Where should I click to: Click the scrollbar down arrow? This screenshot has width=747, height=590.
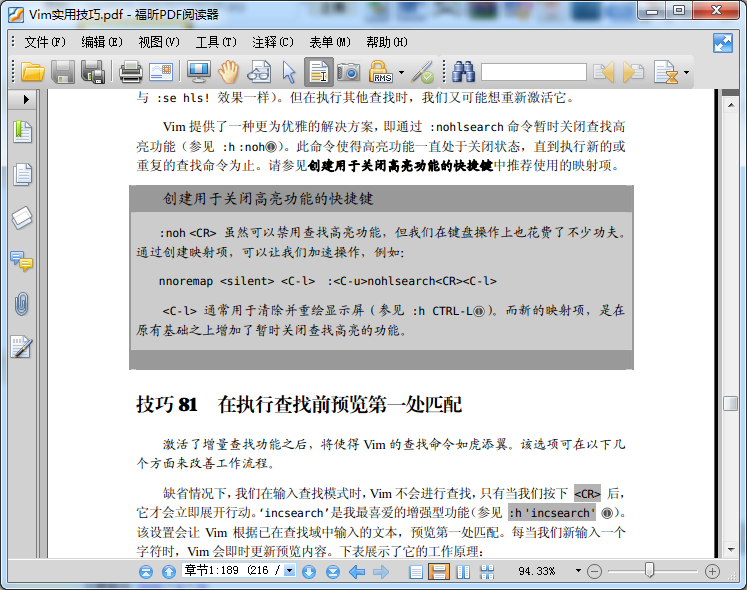pyautogui.click(x=731, y=550)
